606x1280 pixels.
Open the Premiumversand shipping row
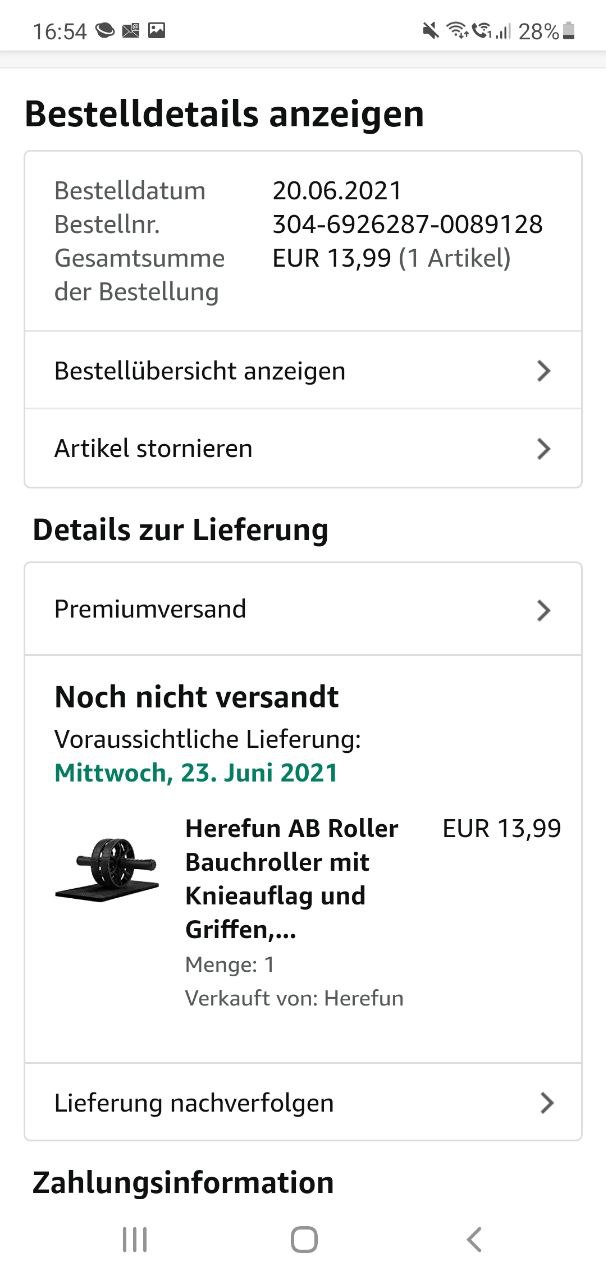pyautogui.click(x=150, y=609)
